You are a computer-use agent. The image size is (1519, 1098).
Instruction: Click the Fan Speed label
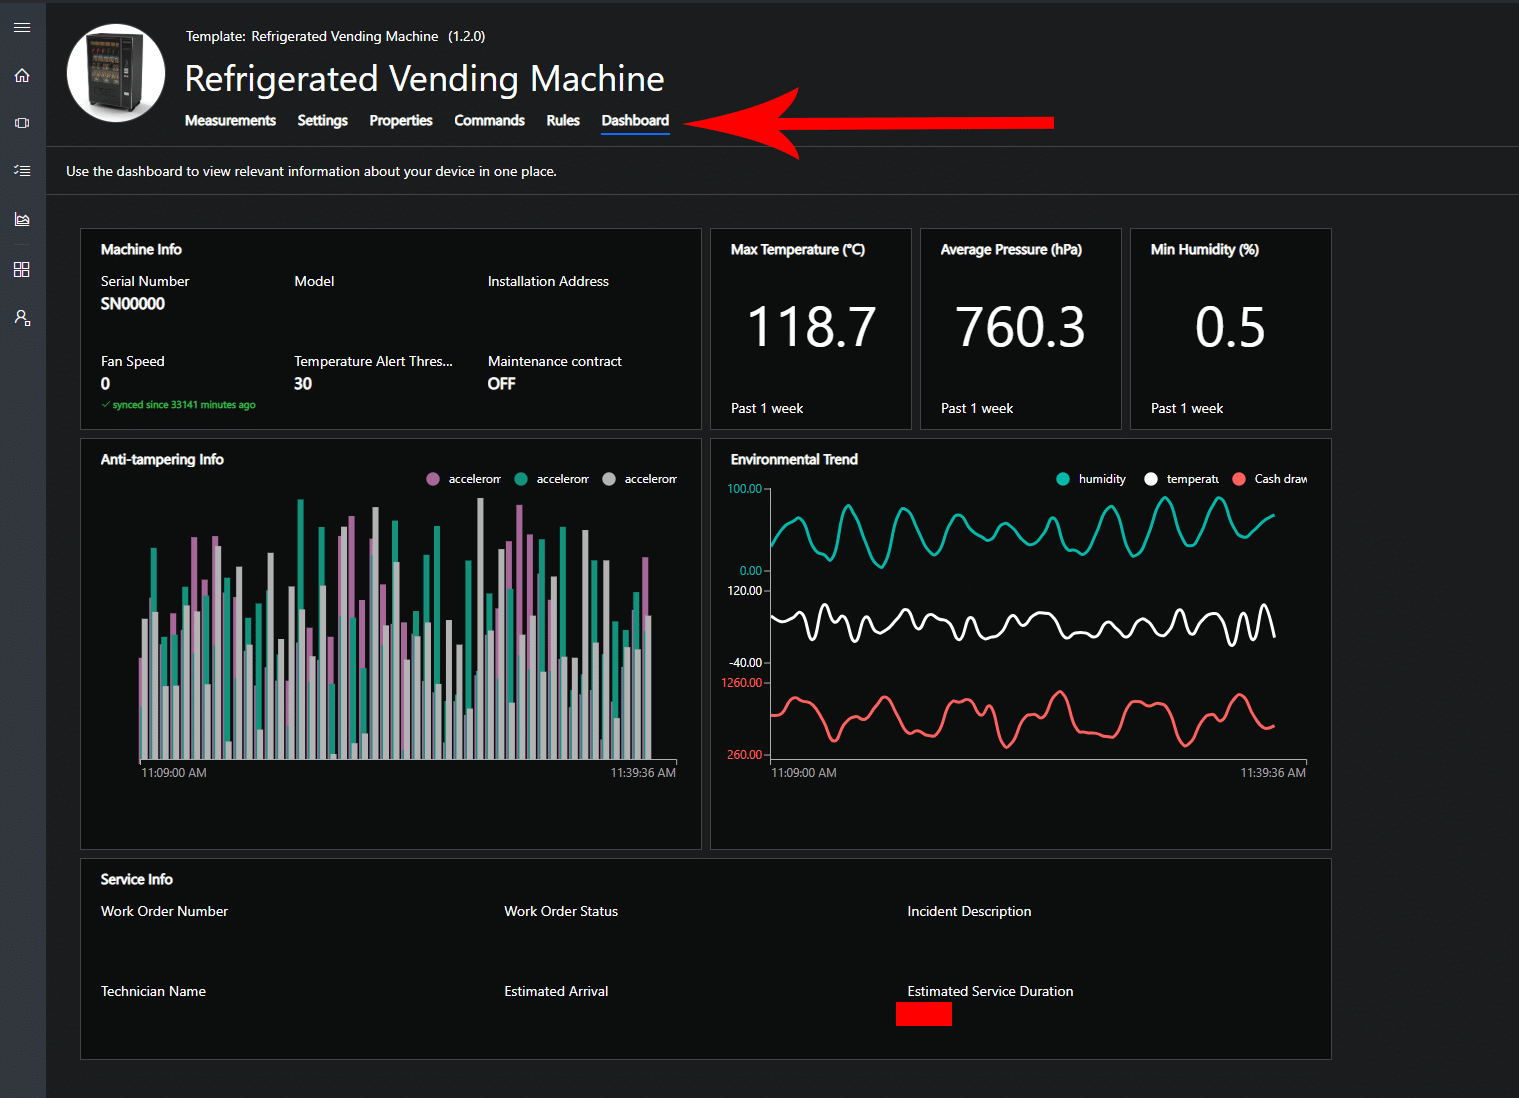coord(132,361)
